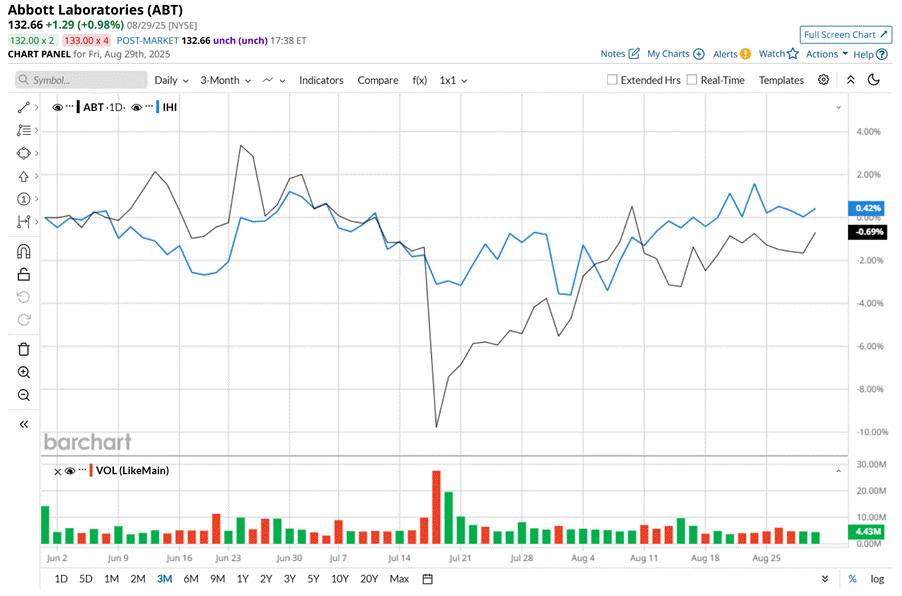Viewport: 902px width, 596px height.
Task: Open the Notes editor
Action: click(x=620, y=54)
